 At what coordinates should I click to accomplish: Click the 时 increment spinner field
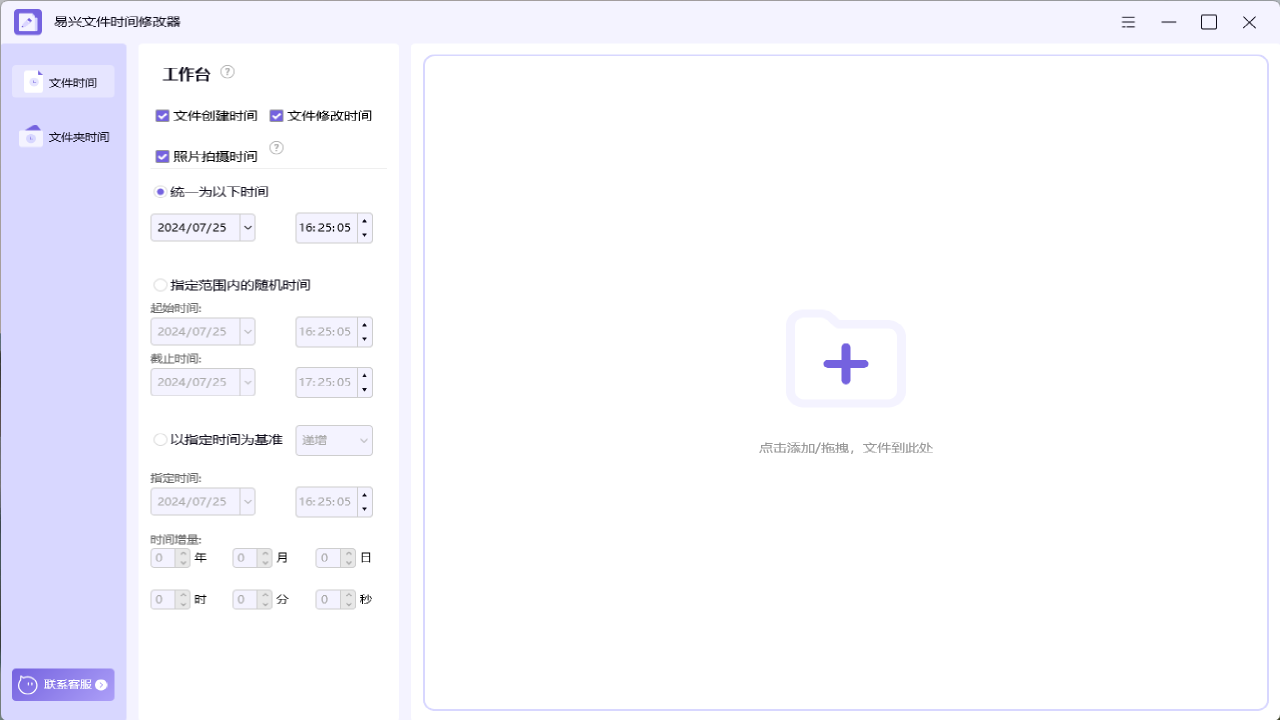[x=170, y=600]
